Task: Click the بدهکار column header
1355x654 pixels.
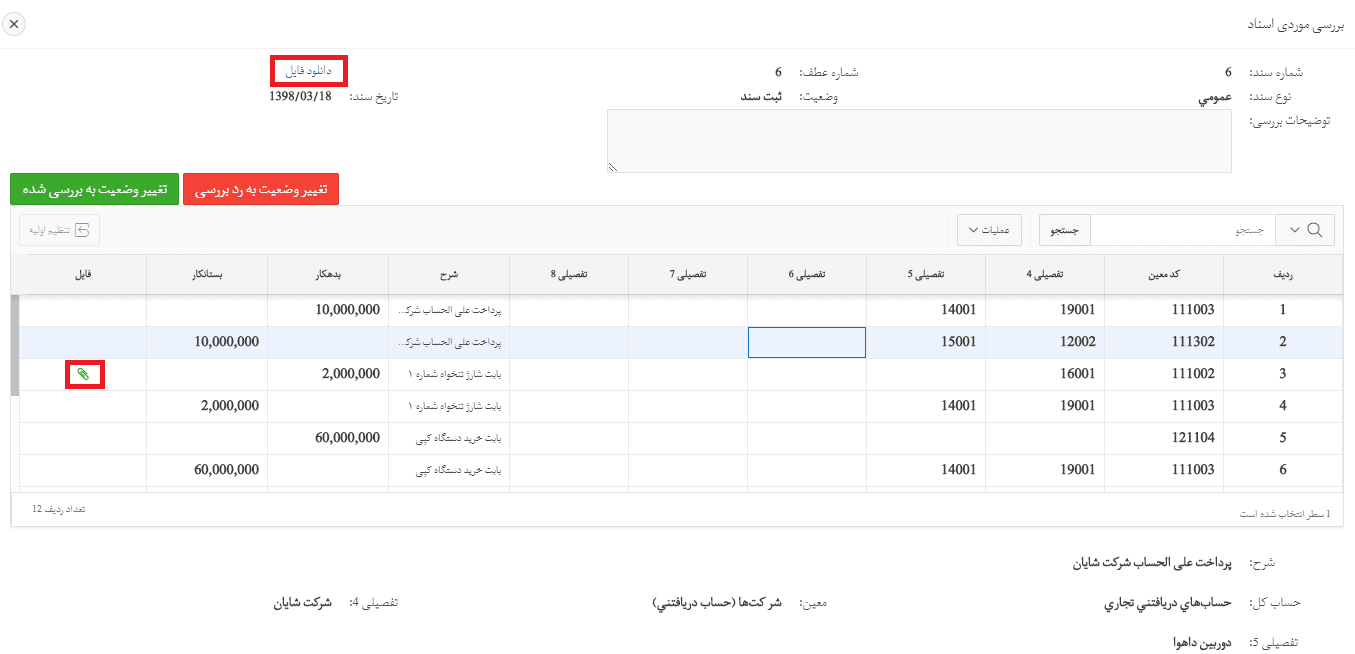Action: [x=327, y=274]
